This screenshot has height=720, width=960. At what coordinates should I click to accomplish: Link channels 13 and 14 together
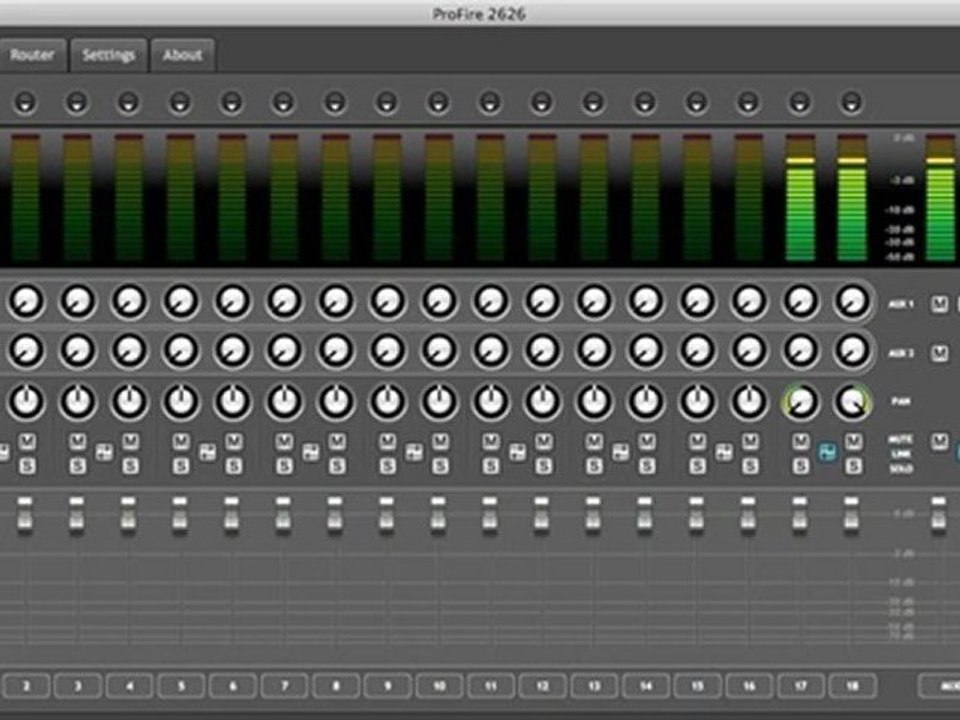coord(621,453)
